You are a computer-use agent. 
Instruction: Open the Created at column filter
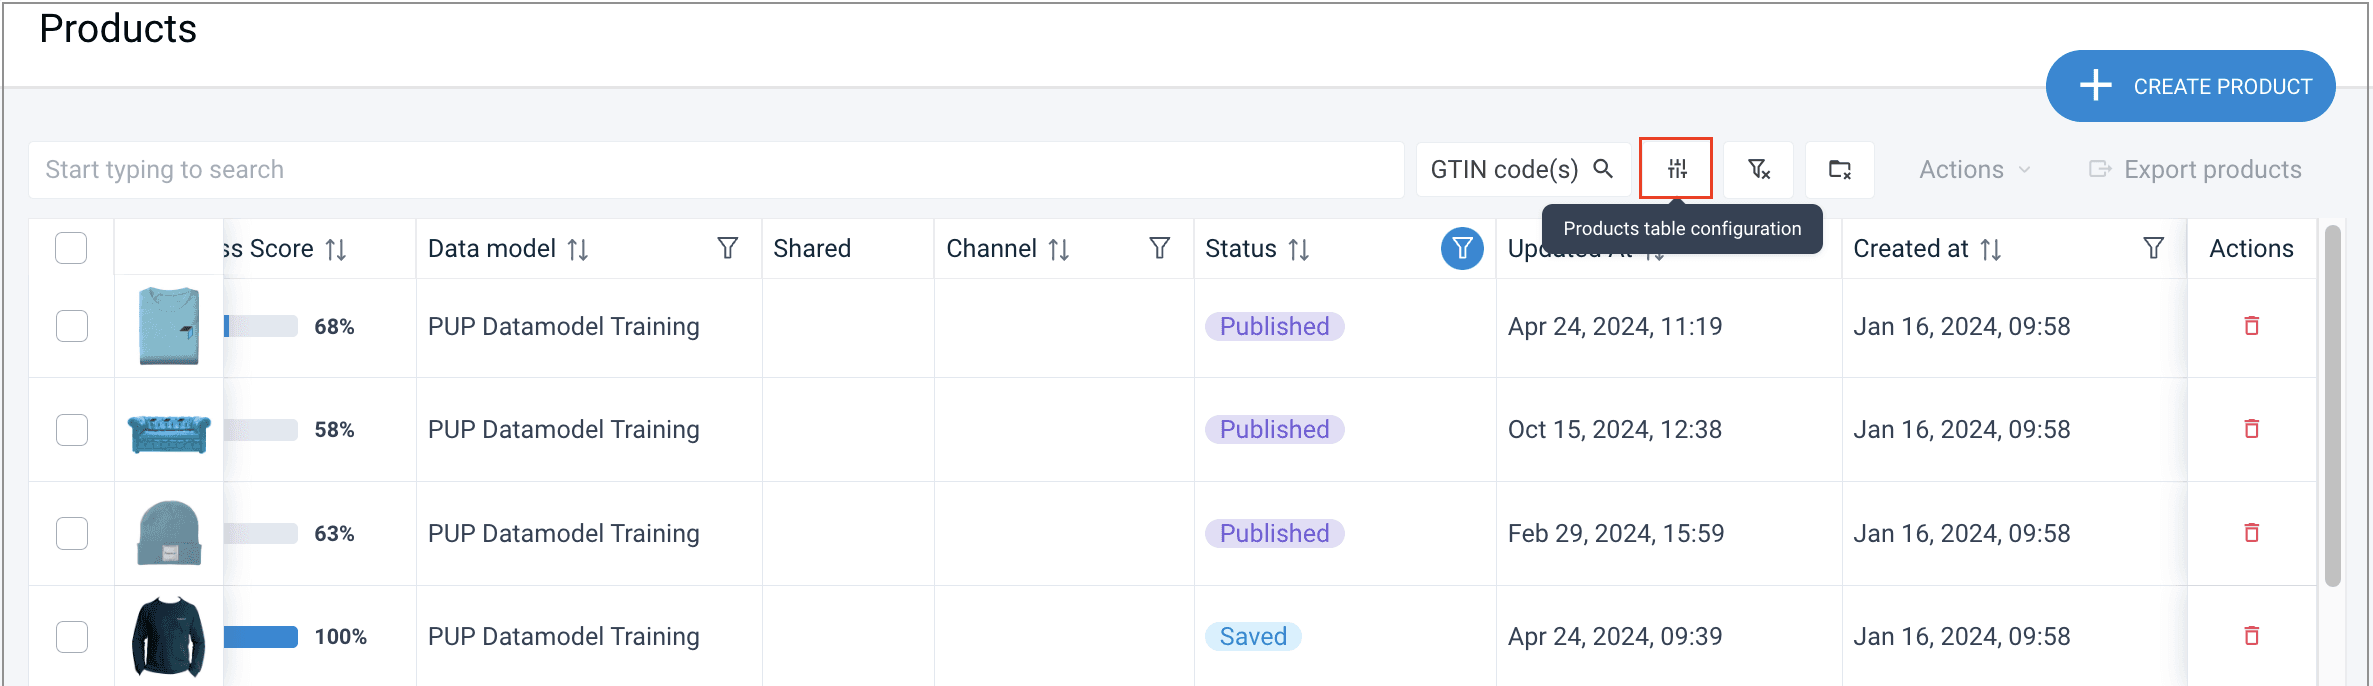(x=2153, y=248)
